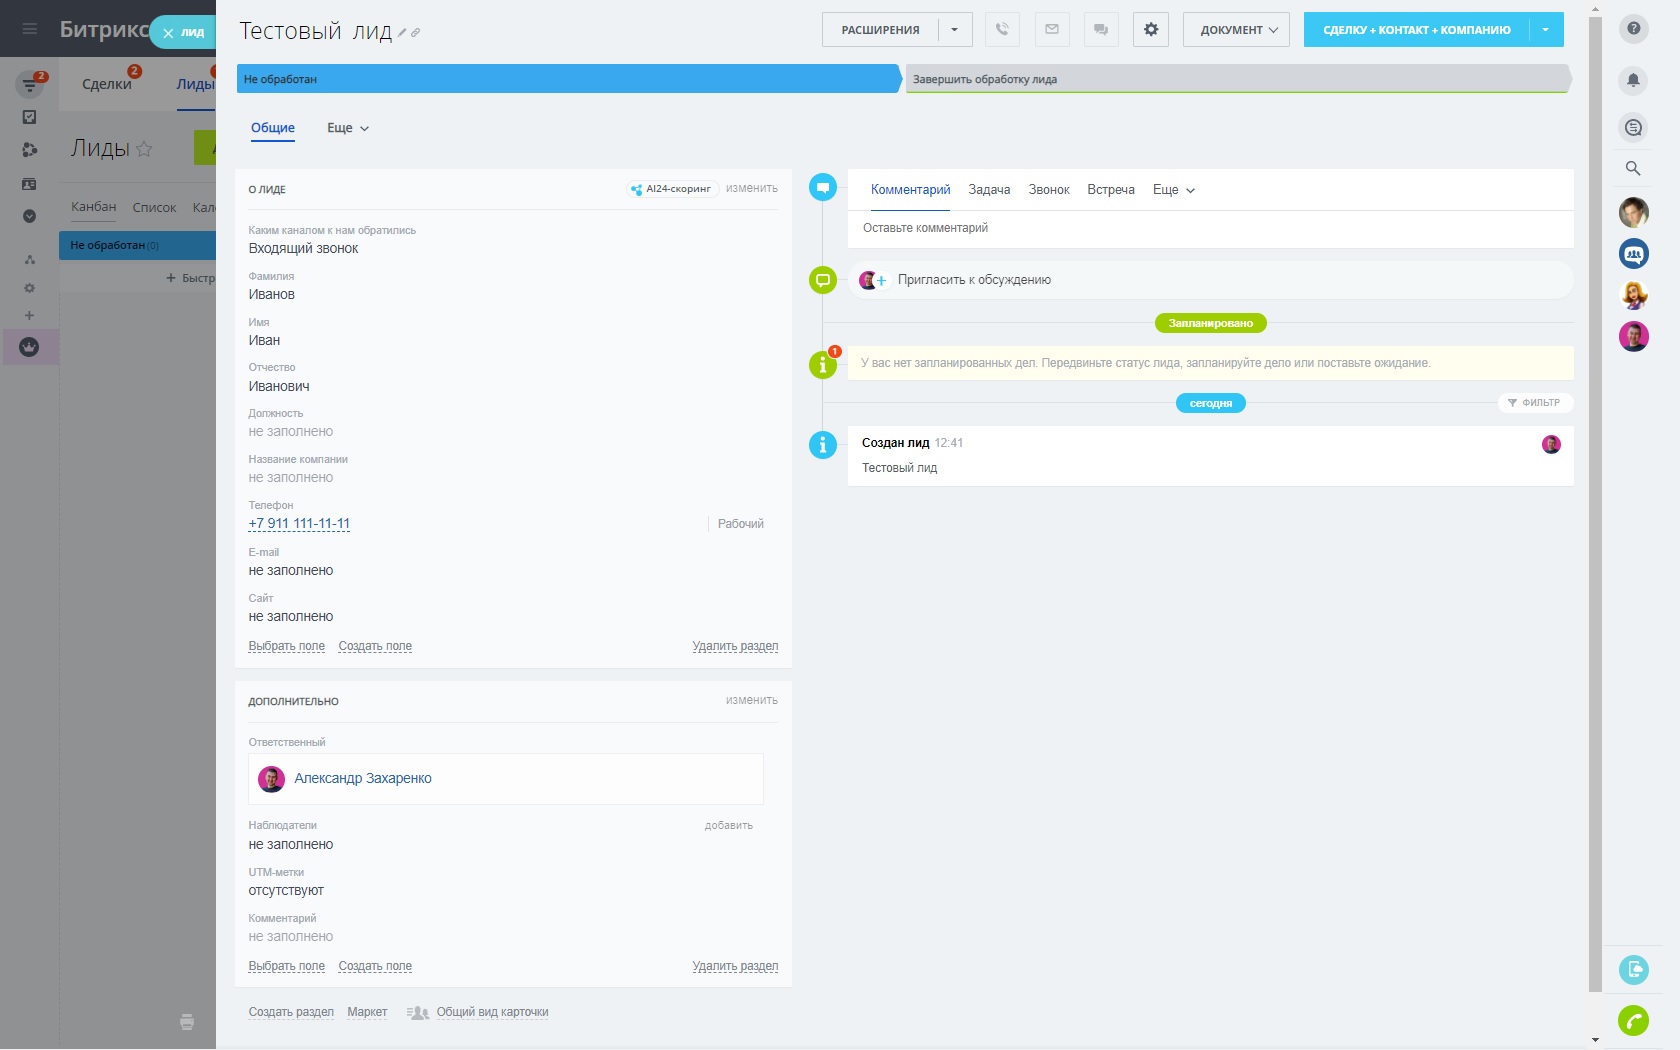Screen dimensions: 1680x1050
Task: Click the teal widget icon above the dialer
Action: coord(1634,969)
